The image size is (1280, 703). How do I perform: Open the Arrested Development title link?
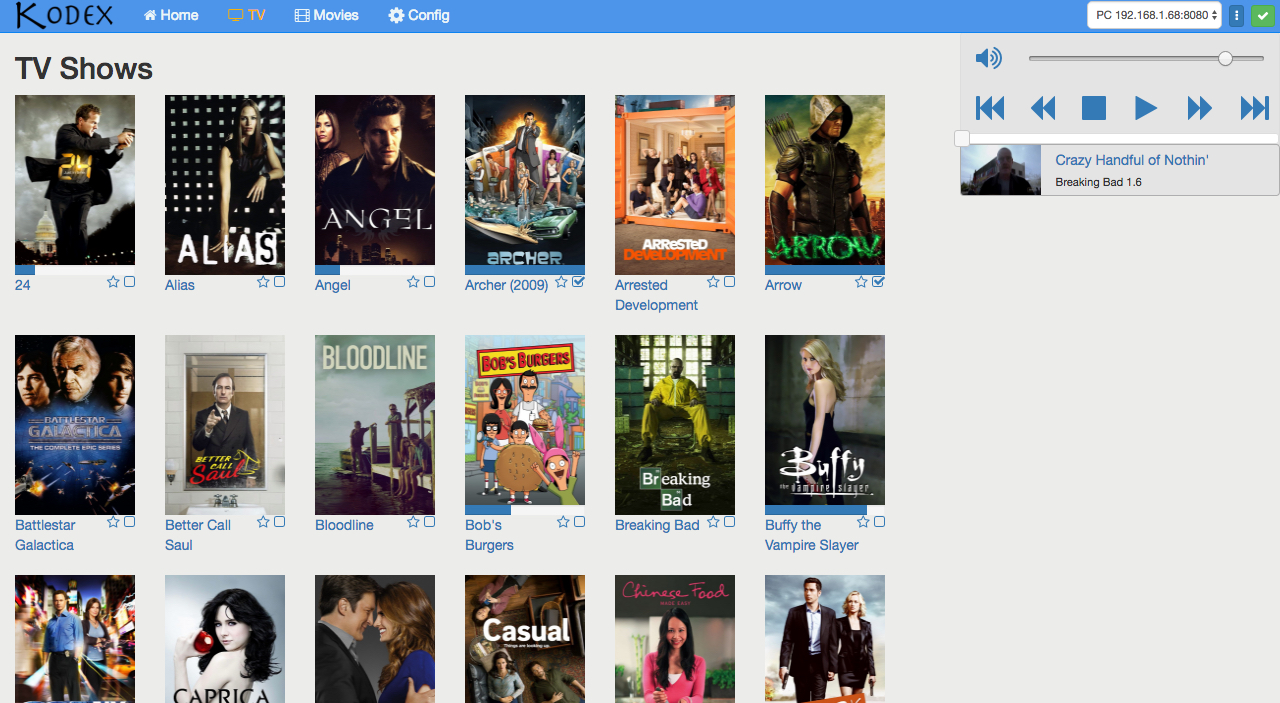[656, 295]
